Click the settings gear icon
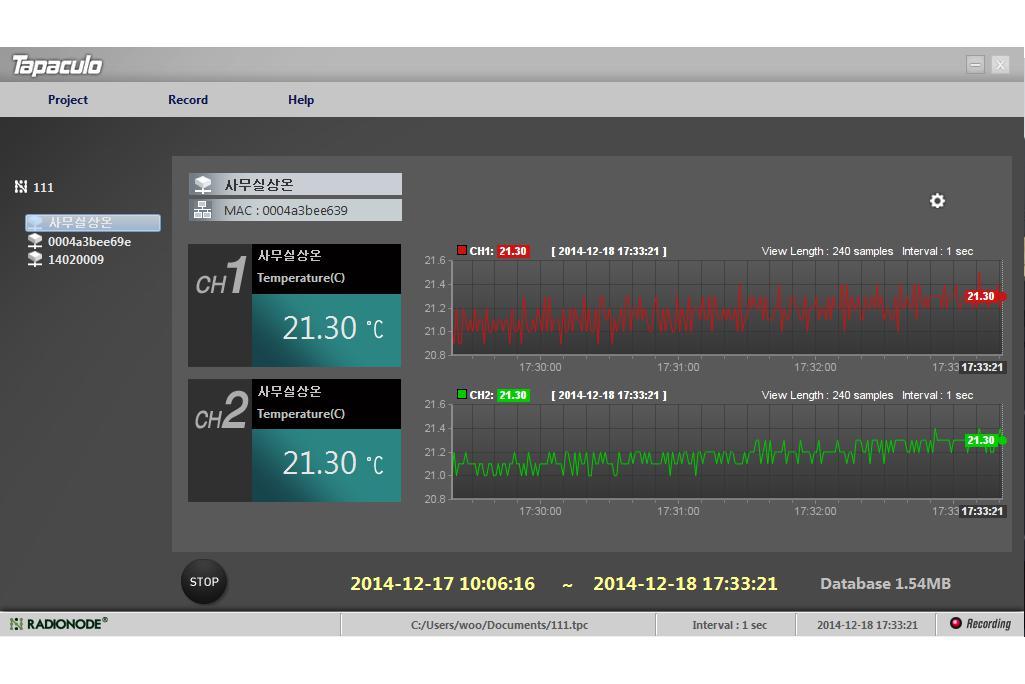Screen dimensions: 1025x684 937,201
